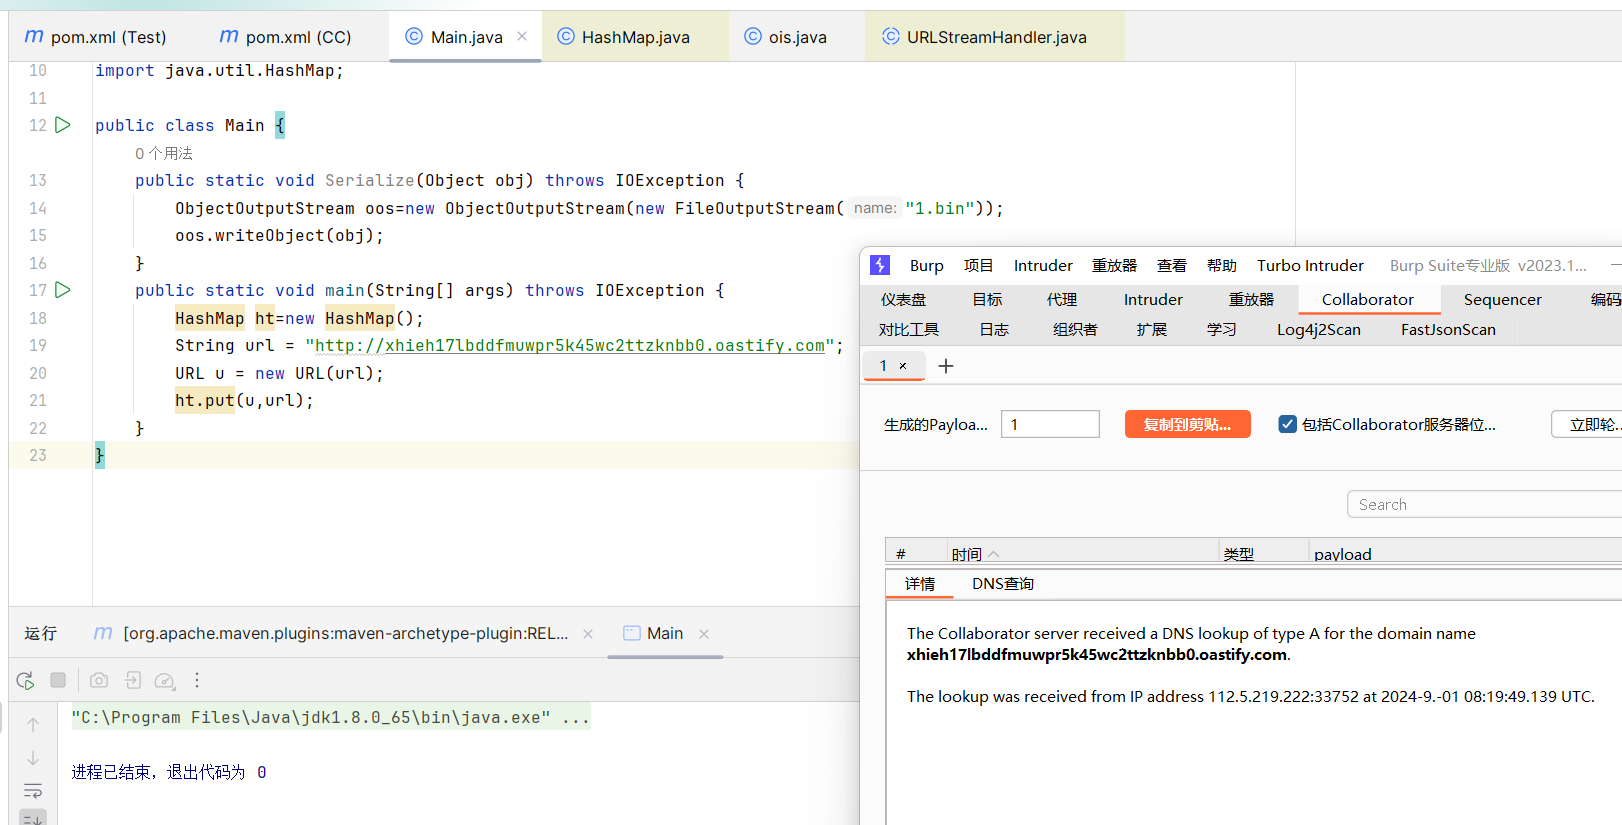
Task: Open the pom.xml (Test) tab
Action: point(96,37)
